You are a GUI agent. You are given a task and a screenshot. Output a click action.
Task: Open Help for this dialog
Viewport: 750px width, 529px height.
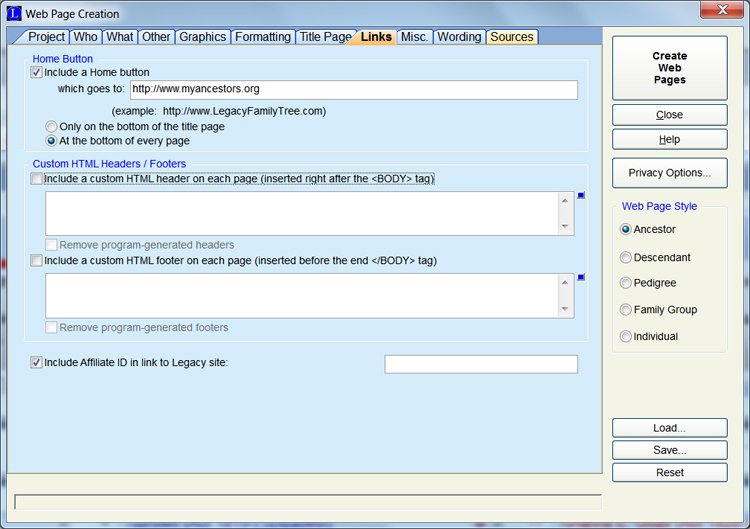[x=670, y=140]
